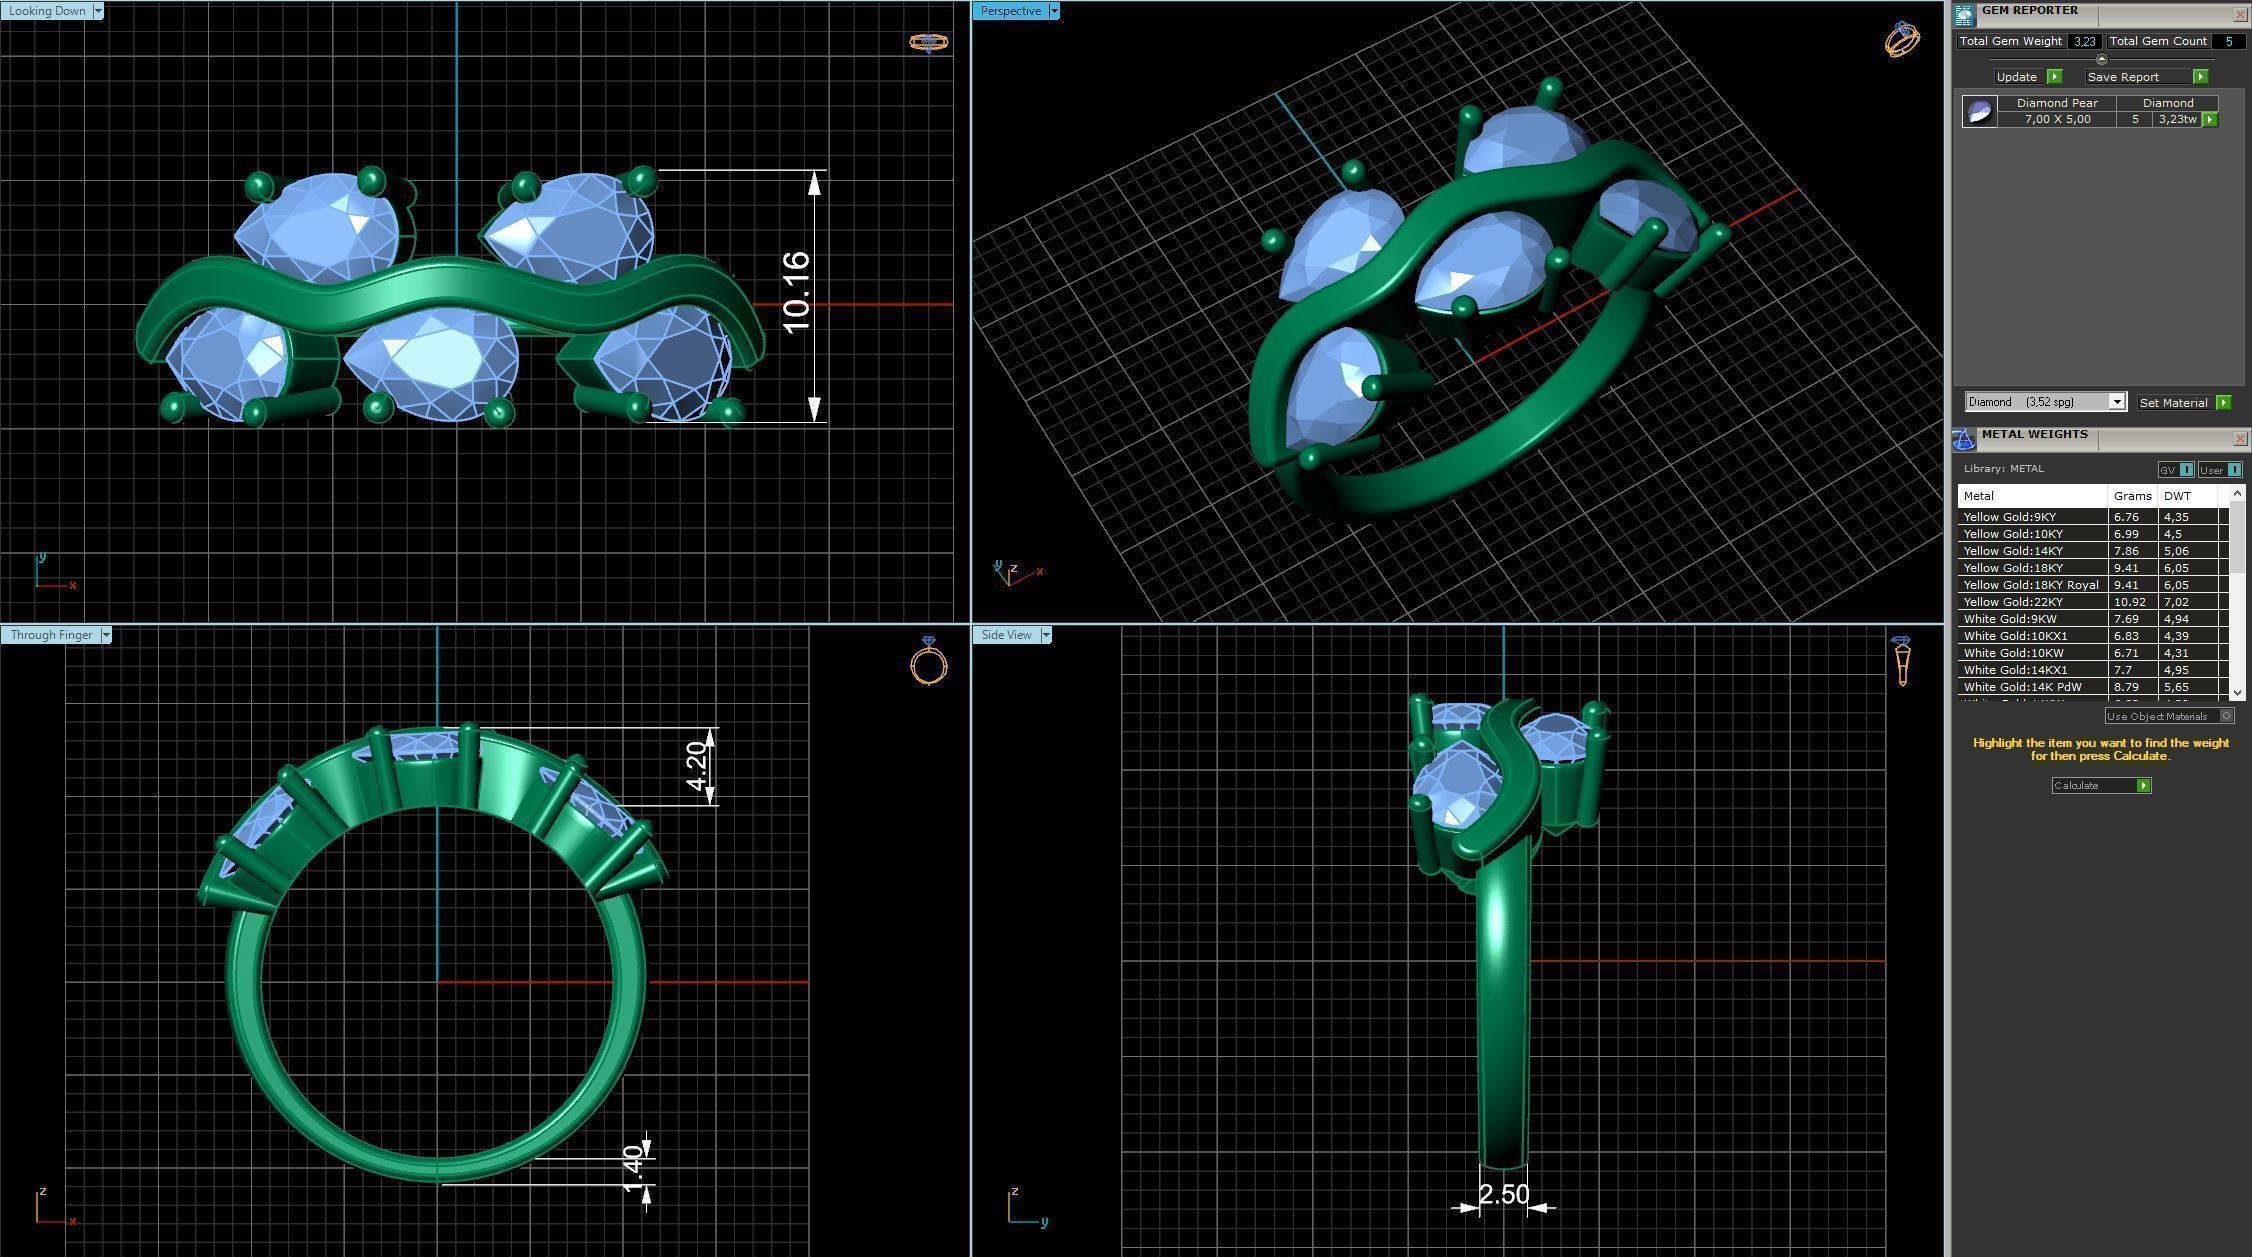This screenshot has height=1257, width=2252.
Task: Open the Perspective viewport dropdown arrow
Action: pyautogui.click(x=1054, y=11)
